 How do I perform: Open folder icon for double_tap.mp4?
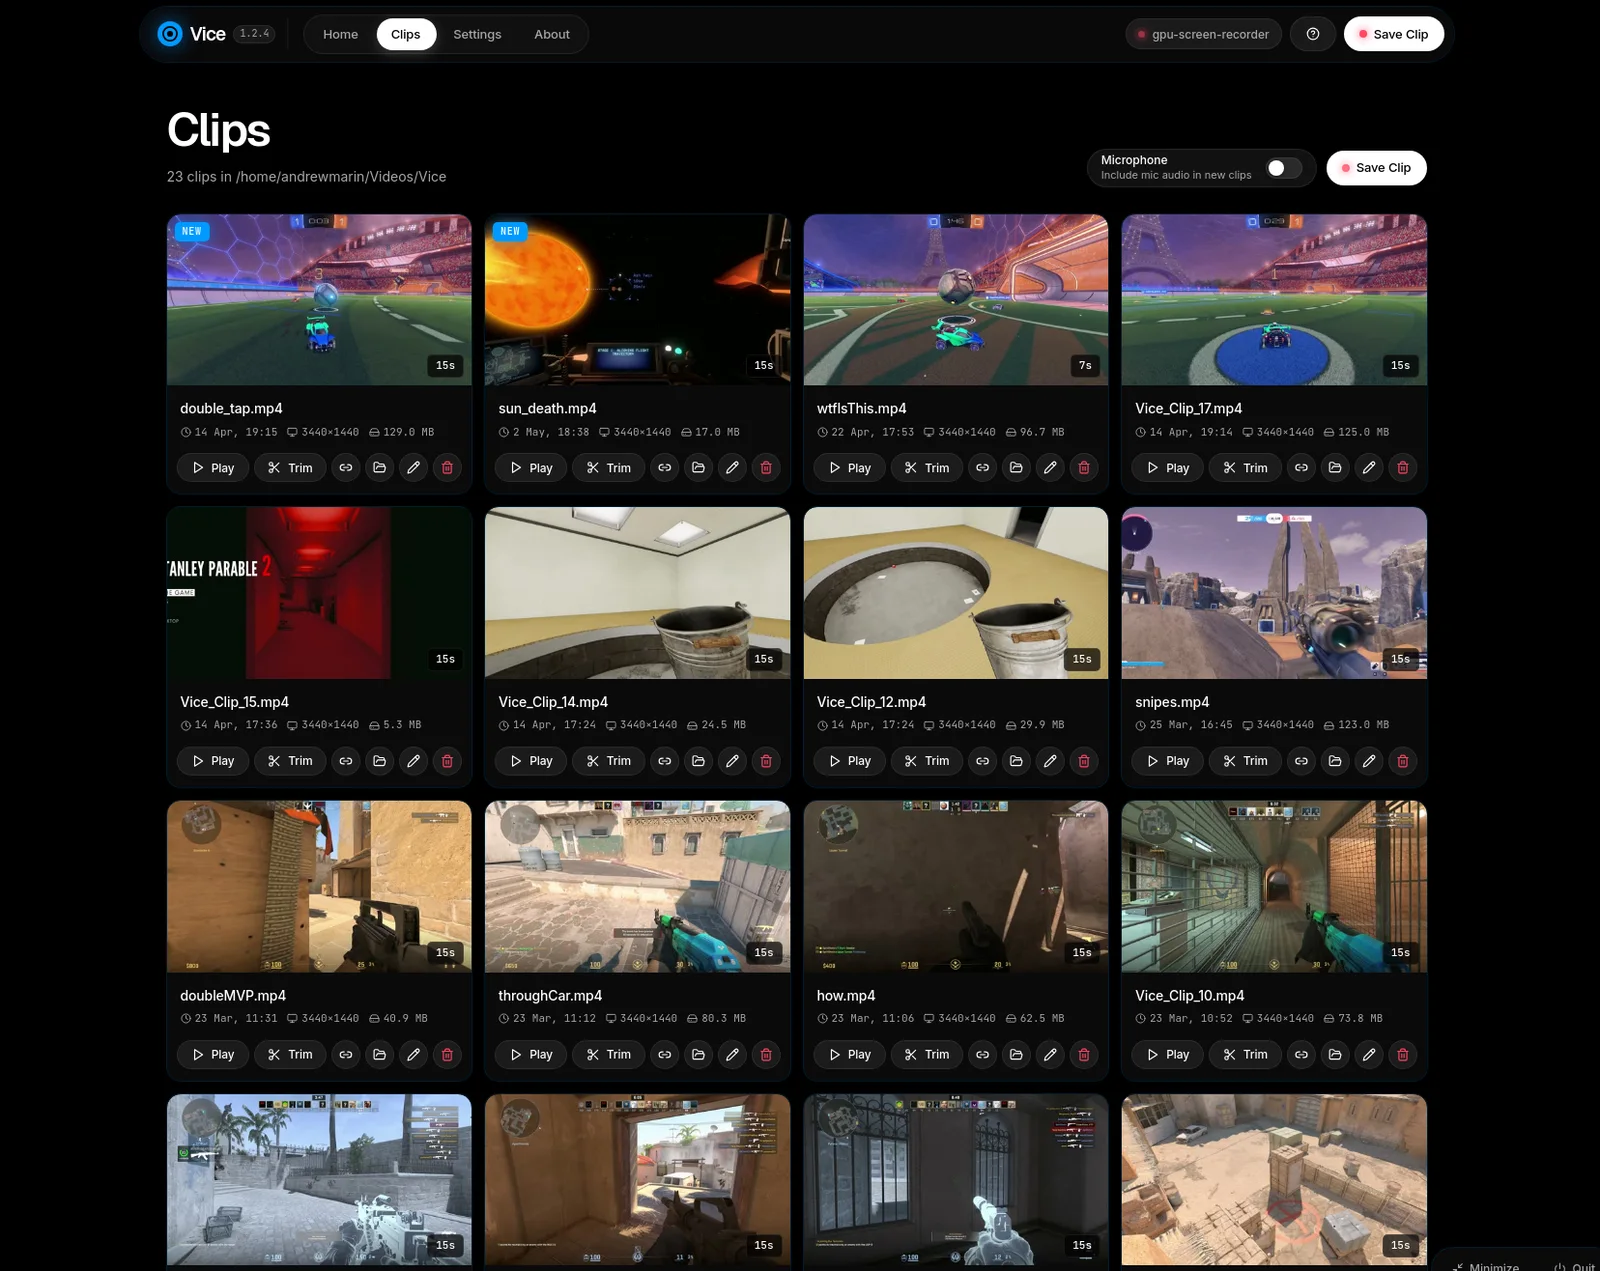click(x=380, y=467)
